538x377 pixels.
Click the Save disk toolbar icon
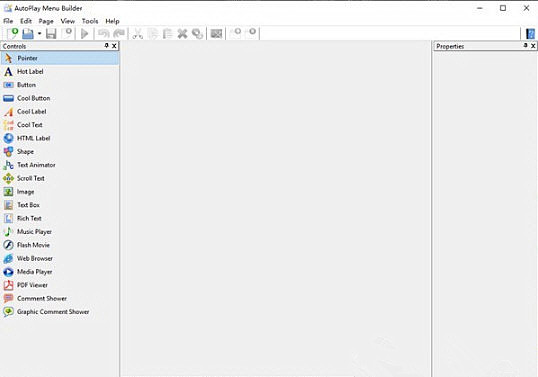coord(51,34)
